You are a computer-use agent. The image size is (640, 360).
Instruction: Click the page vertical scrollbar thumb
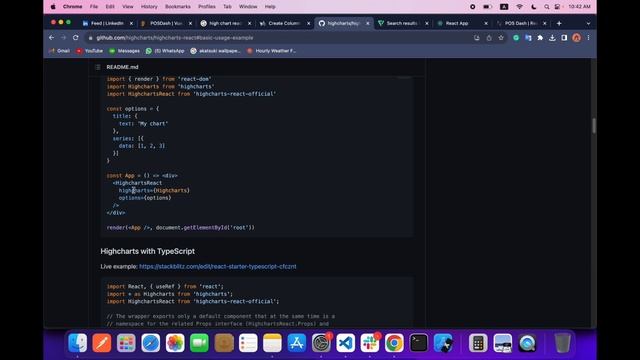[593, 125]
